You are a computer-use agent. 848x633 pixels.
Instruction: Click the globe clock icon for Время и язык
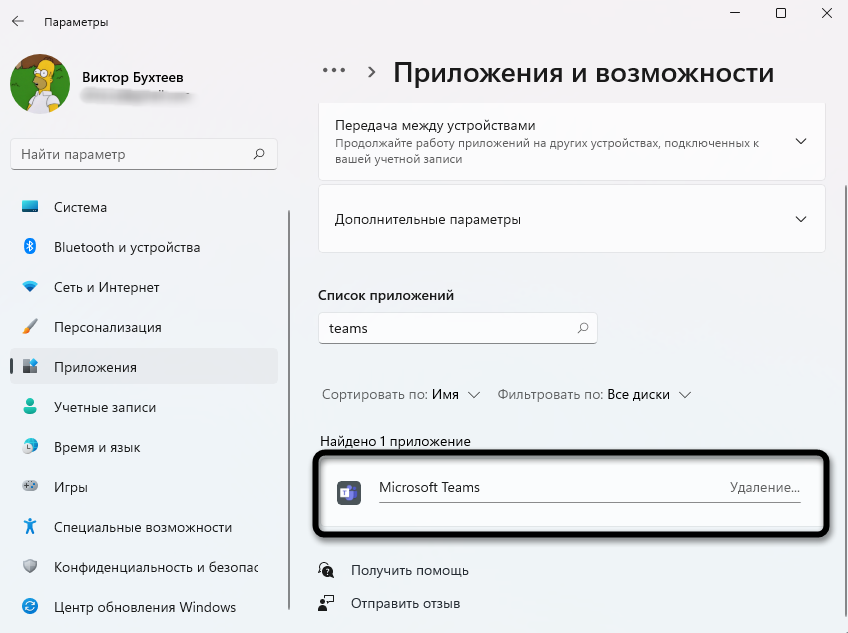30,446
